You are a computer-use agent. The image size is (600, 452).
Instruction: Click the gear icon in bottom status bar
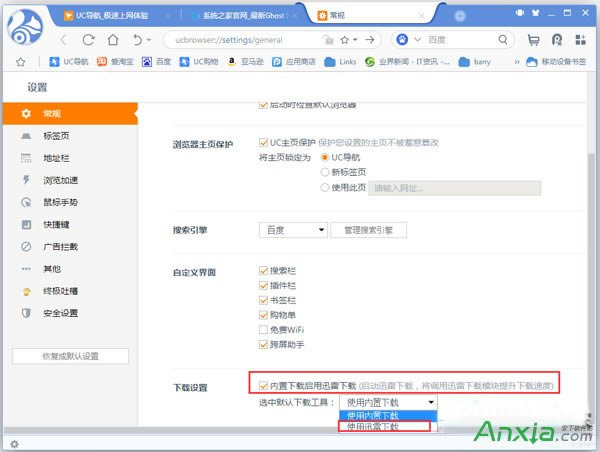pyautogui.click(x=13, y=443)
